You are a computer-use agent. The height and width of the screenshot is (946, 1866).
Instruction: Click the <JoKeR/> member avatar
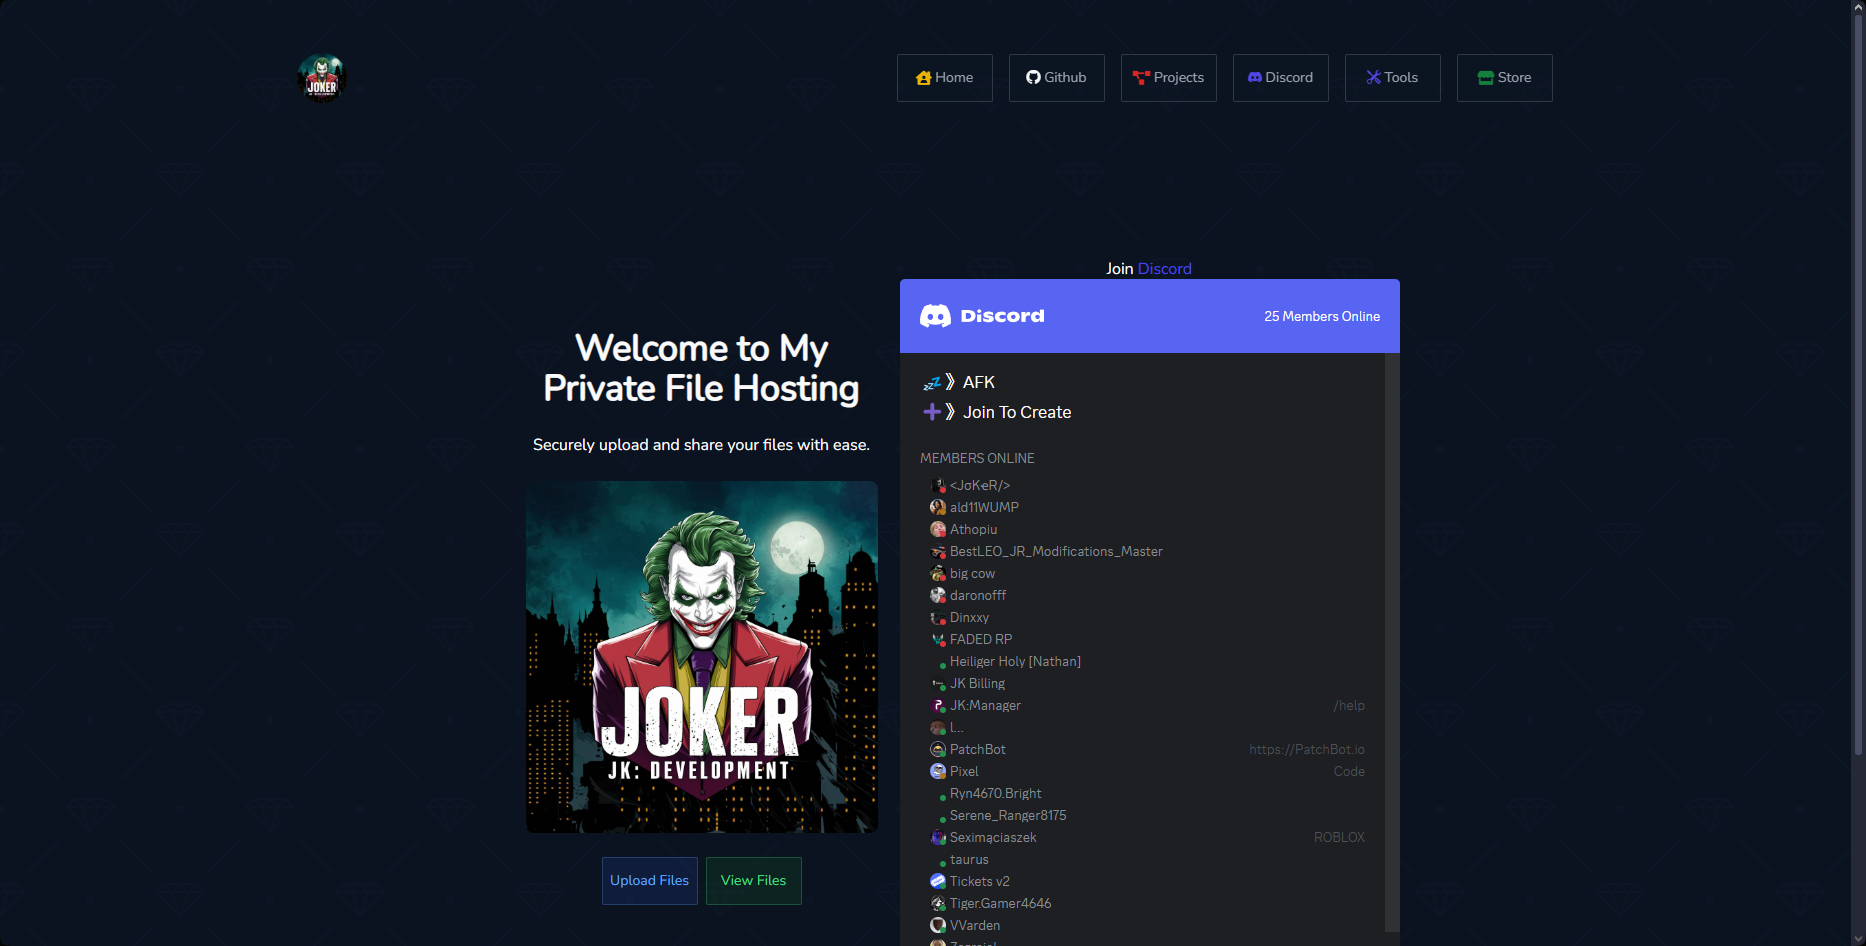[938, 486]
